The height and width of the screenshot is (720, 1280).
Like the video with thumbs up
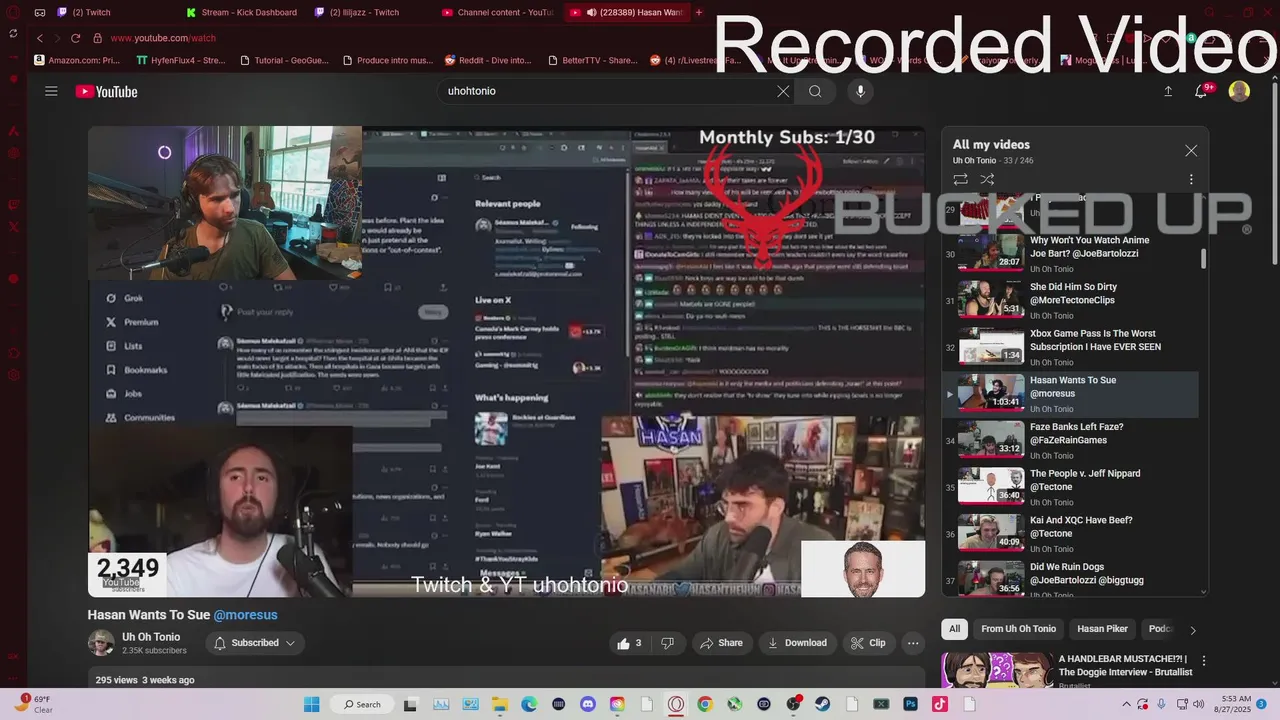coord(629,643)
